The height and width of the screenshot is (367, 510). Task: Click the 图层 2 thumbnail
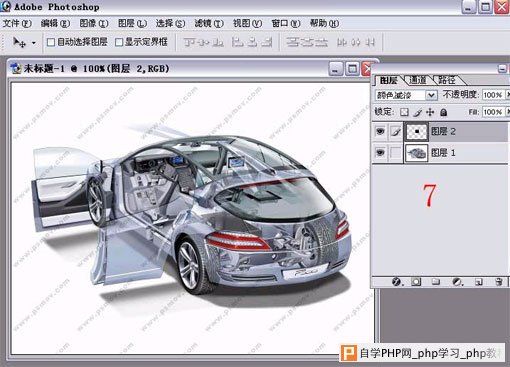tap(416, 132)
